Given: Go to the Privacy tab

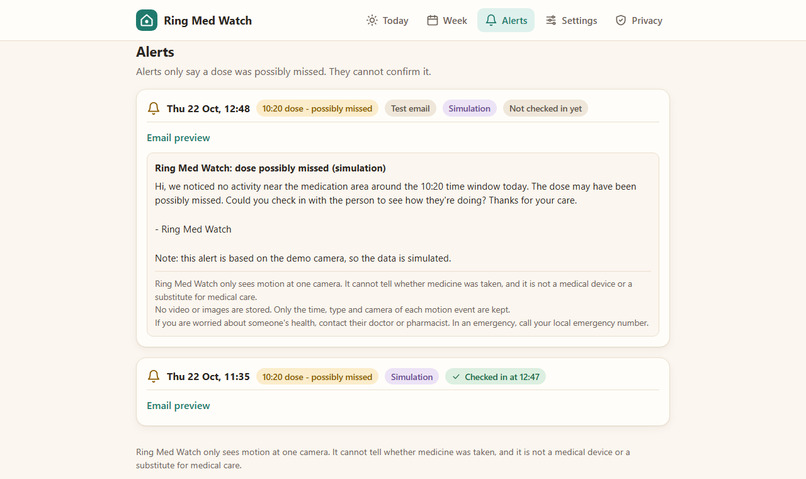Looking at the screenshot, I should point(639,21).
